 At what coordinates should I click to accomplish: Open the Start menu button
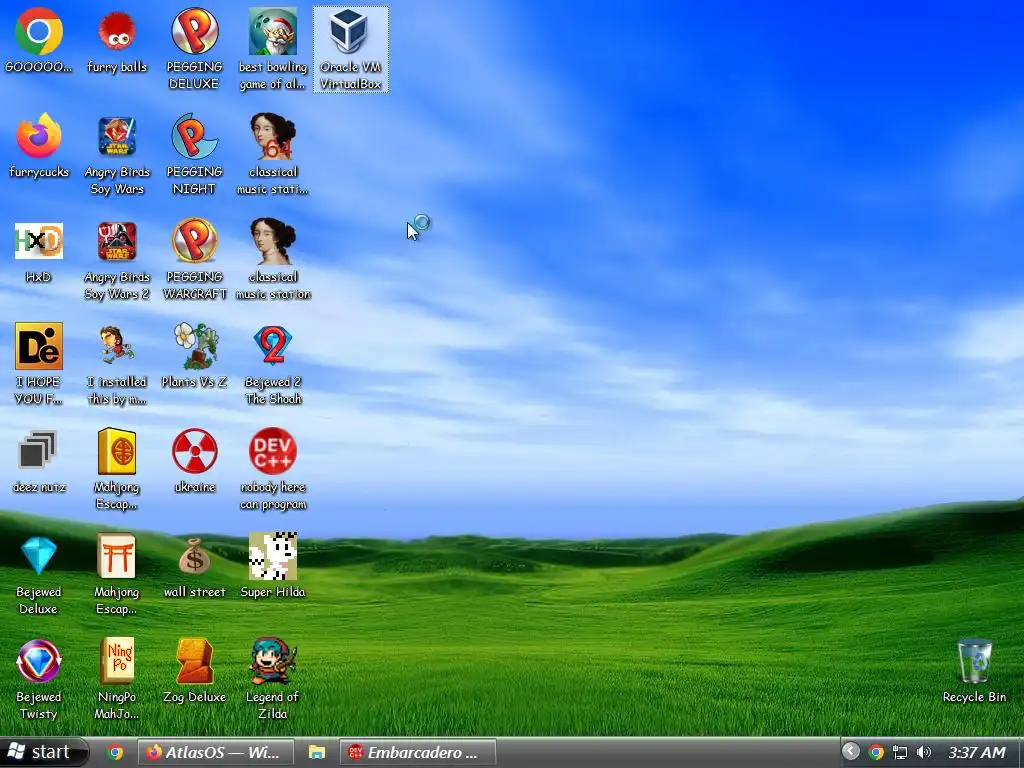click(44, 752)
